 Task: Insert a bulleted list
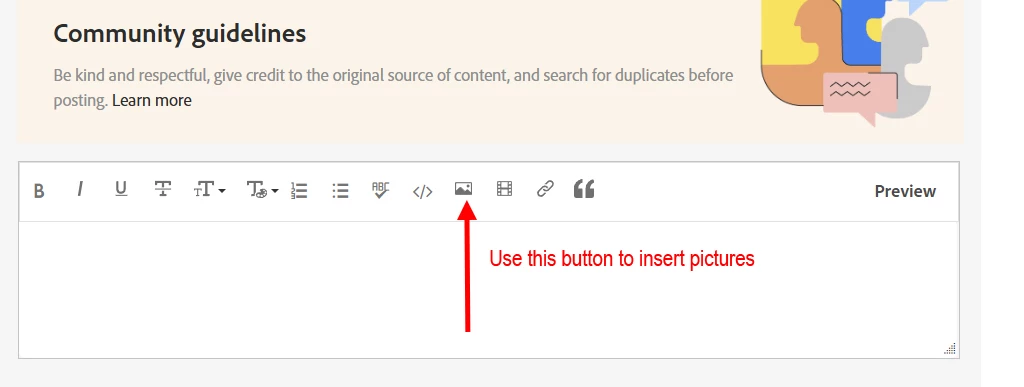[x=340, y=191]
